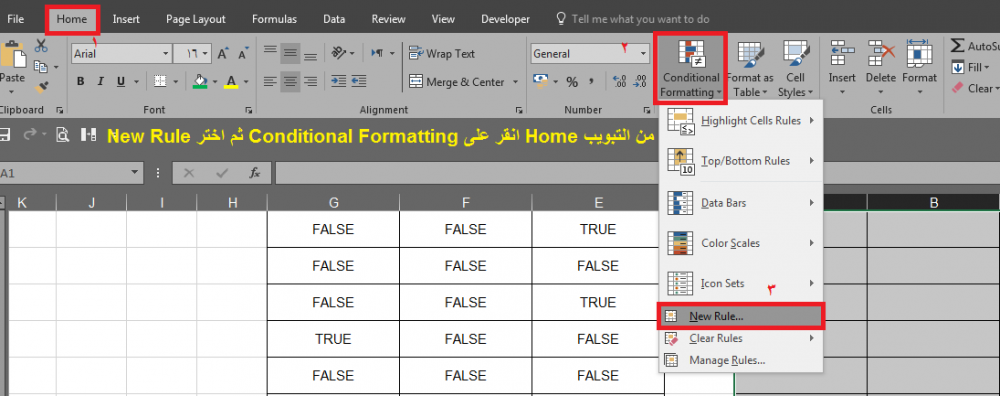Click the Insert cells button

click(842, 69)
